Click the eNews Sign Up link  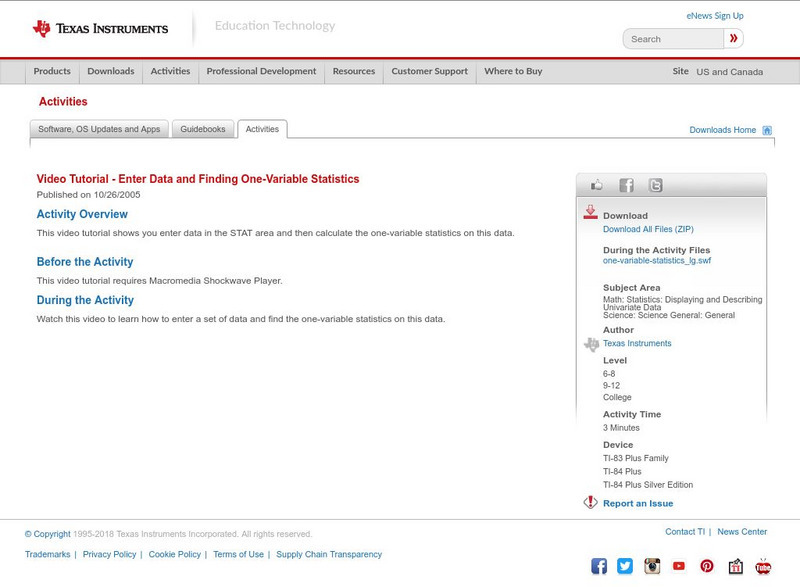tap(714, 15)
